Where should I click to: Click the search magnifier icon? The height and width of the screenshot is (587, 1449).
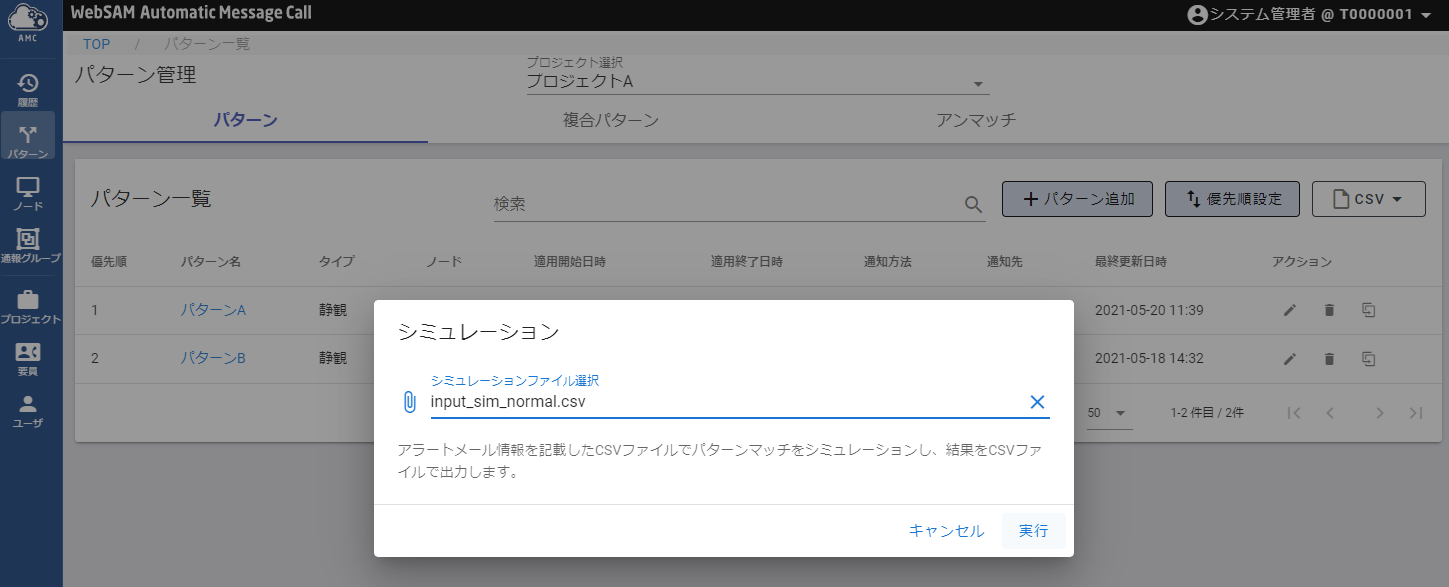click(x=973, y=204)
